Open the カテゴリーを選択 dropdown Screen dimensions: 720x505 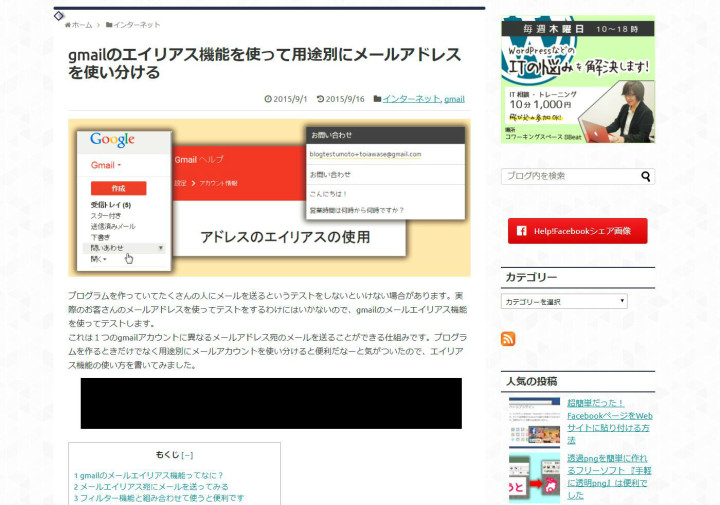coord(564,301)
